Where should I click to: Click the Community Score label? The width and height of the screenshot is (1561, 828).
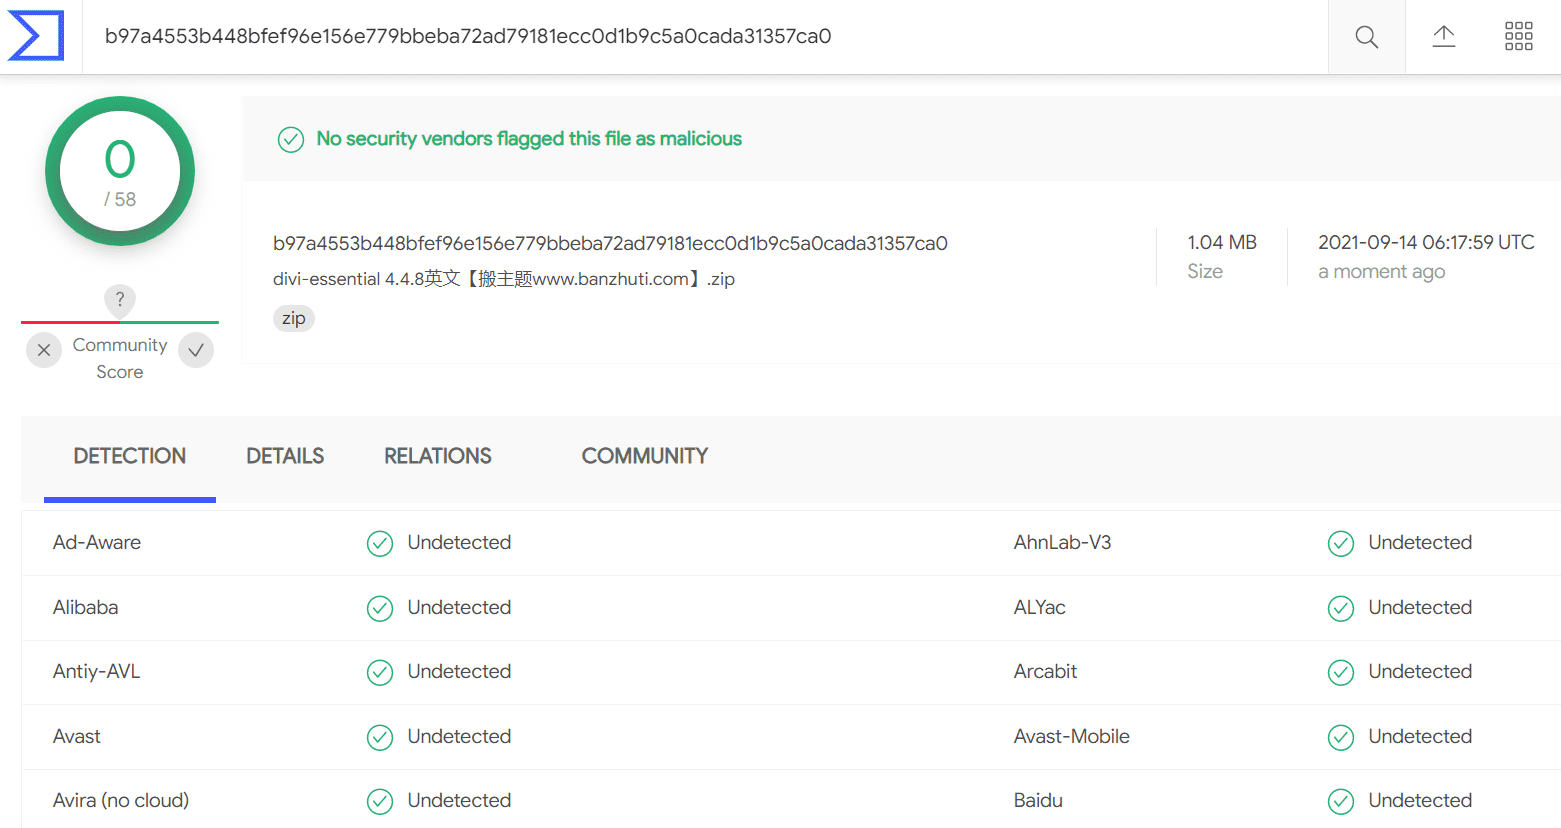(120, 358)
